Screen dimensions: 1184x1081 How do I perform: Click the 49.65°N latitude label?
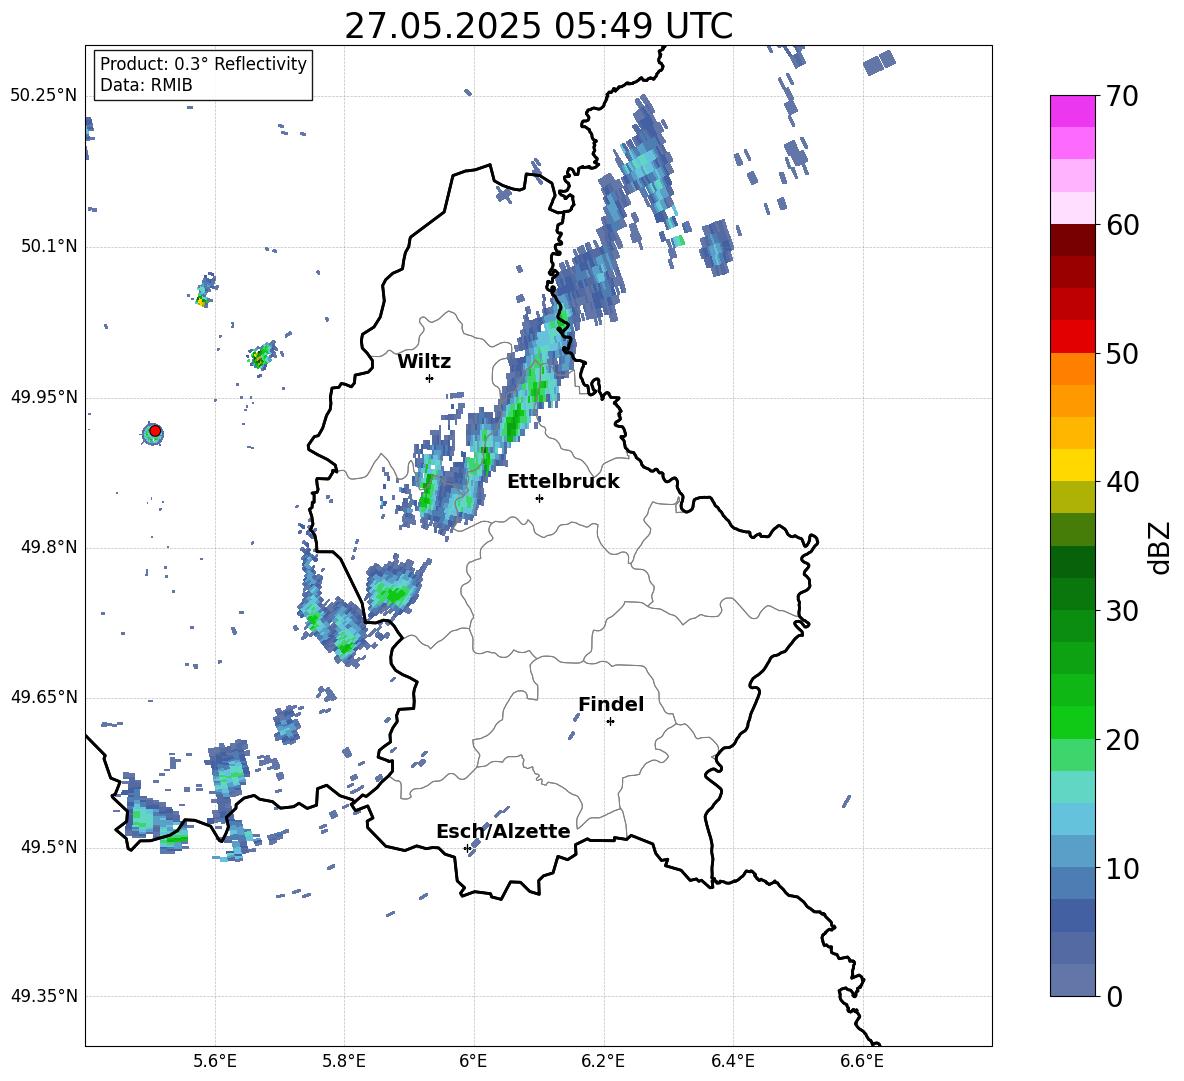[44, 697]
